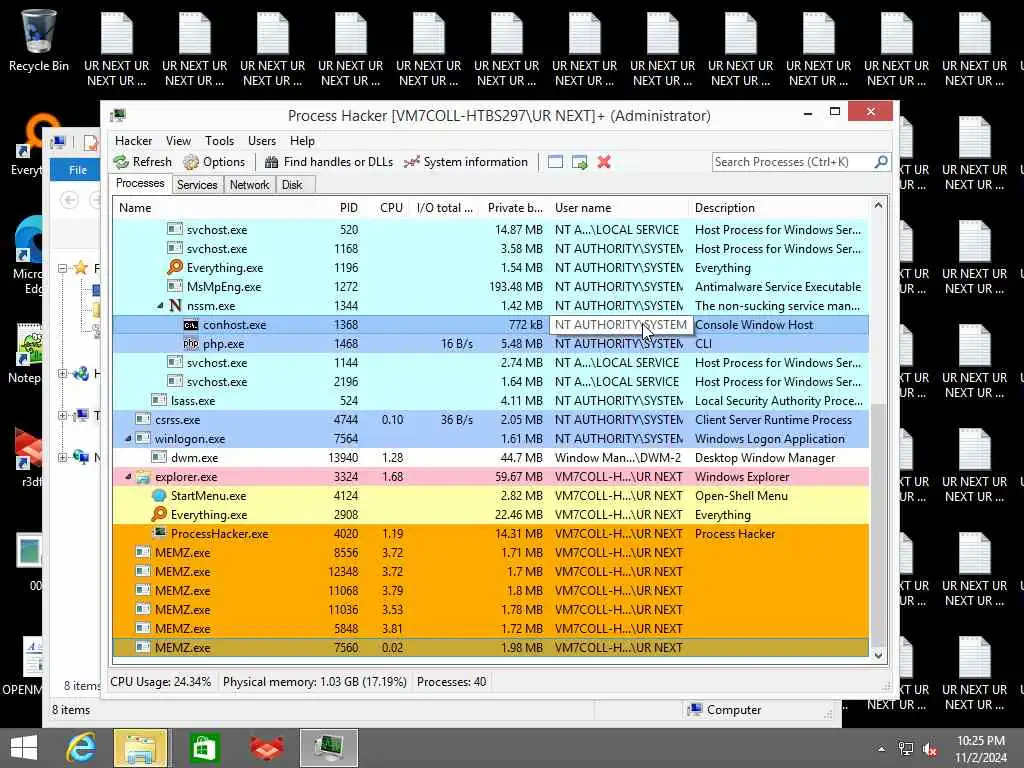The height and width of the screenshot is (768, 1024).
Task: Select the MEMZ.exe row PID 12348
Action: click(490, 571)
